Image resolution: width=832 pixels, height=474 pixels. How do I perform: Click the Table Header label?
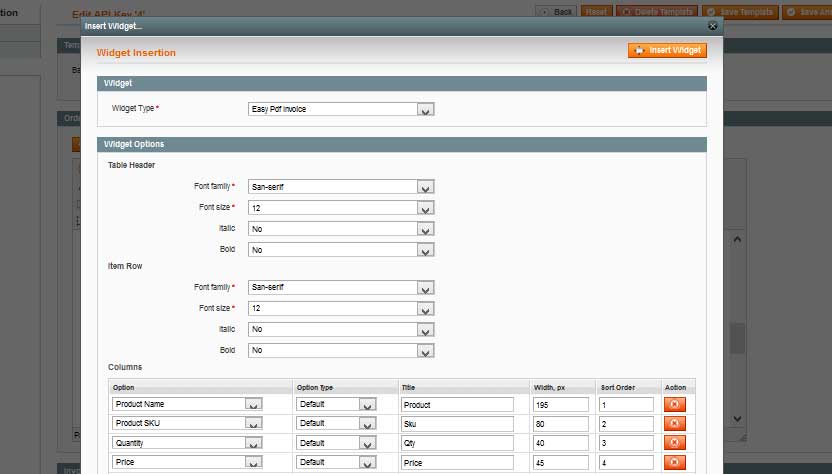click(131, 165)
